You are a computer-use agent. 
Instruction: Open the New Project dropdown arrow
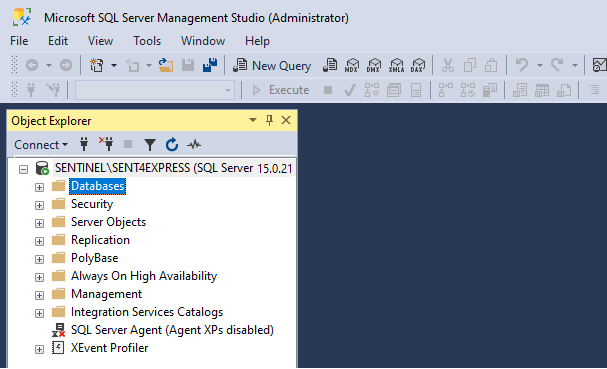click(114, 65)
